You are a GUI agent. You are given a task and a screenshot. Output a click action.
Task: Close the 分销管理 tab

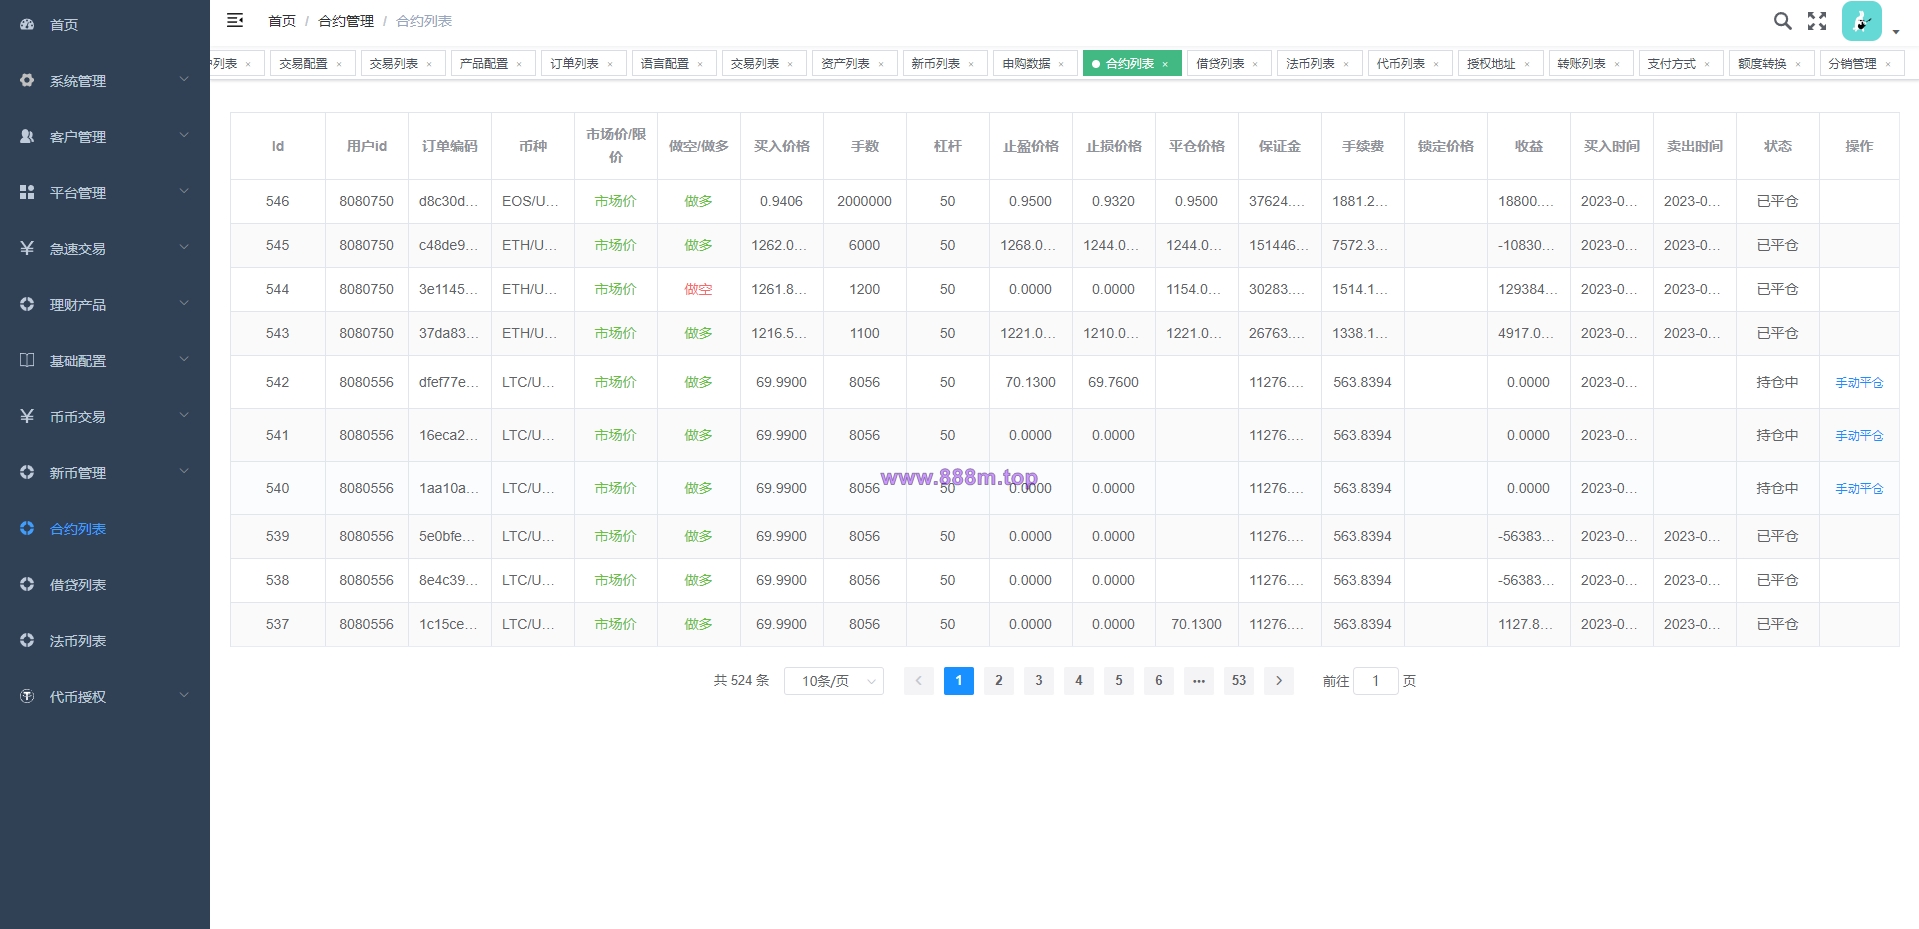(1888, 64)
